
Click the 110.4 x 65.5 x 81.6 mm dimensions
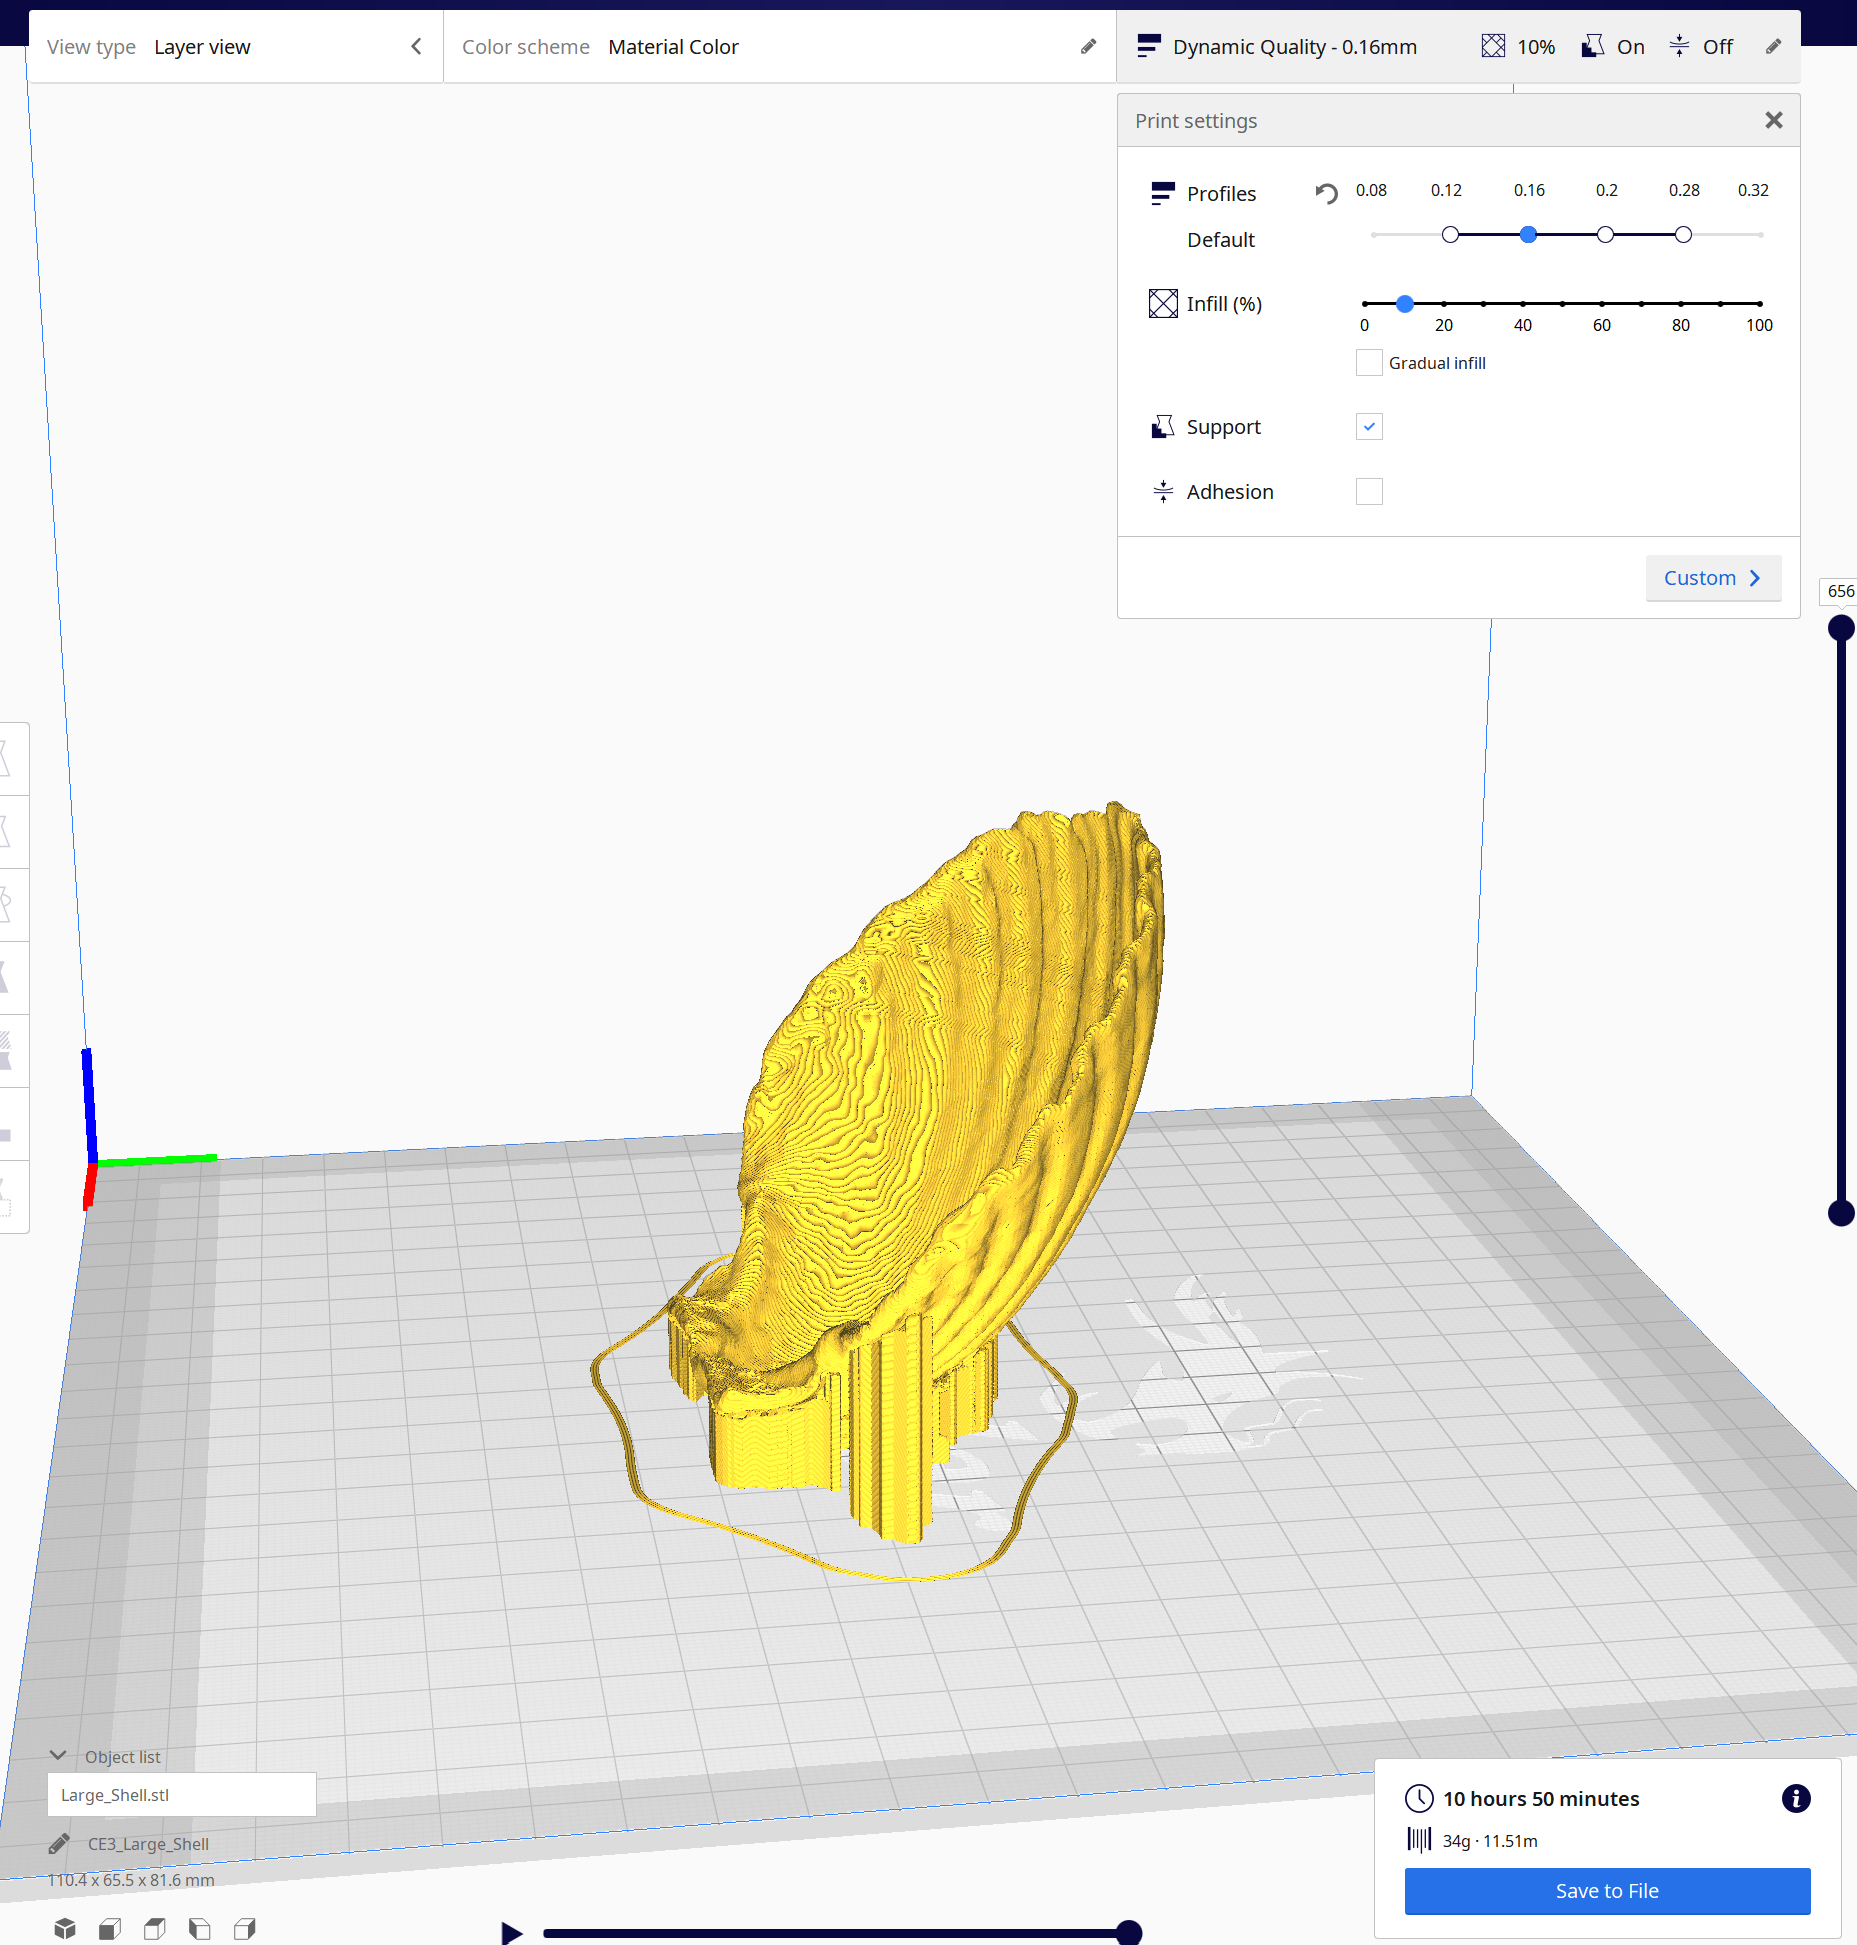131,1880
